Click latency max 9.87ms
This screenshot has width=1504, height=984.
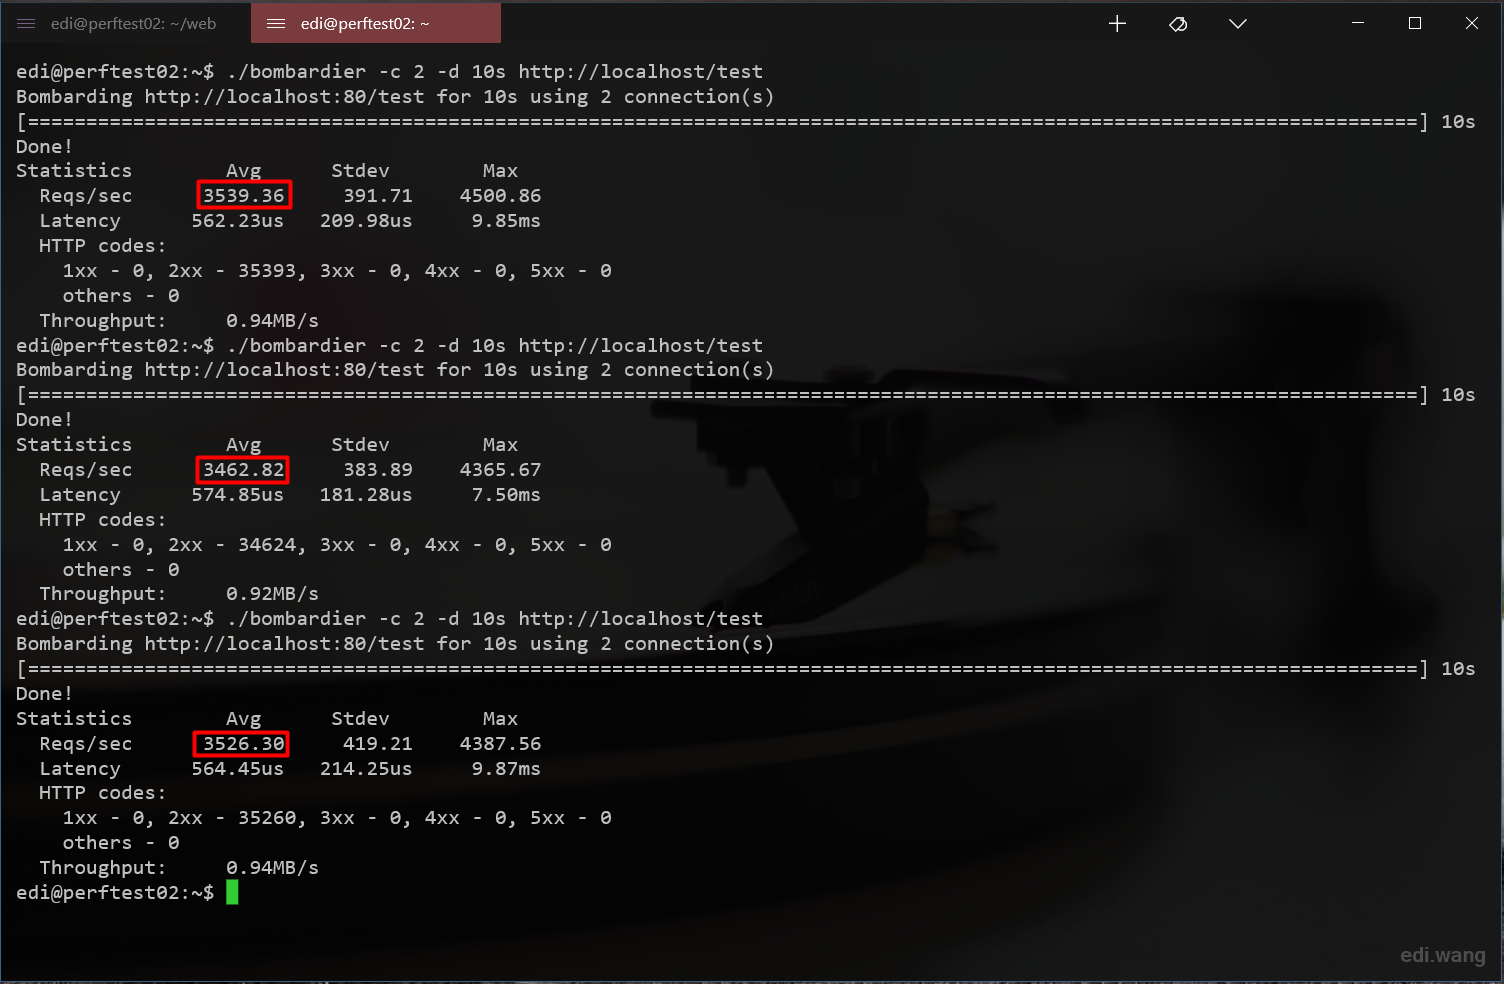pyautogui.click(x=506, y=768)
